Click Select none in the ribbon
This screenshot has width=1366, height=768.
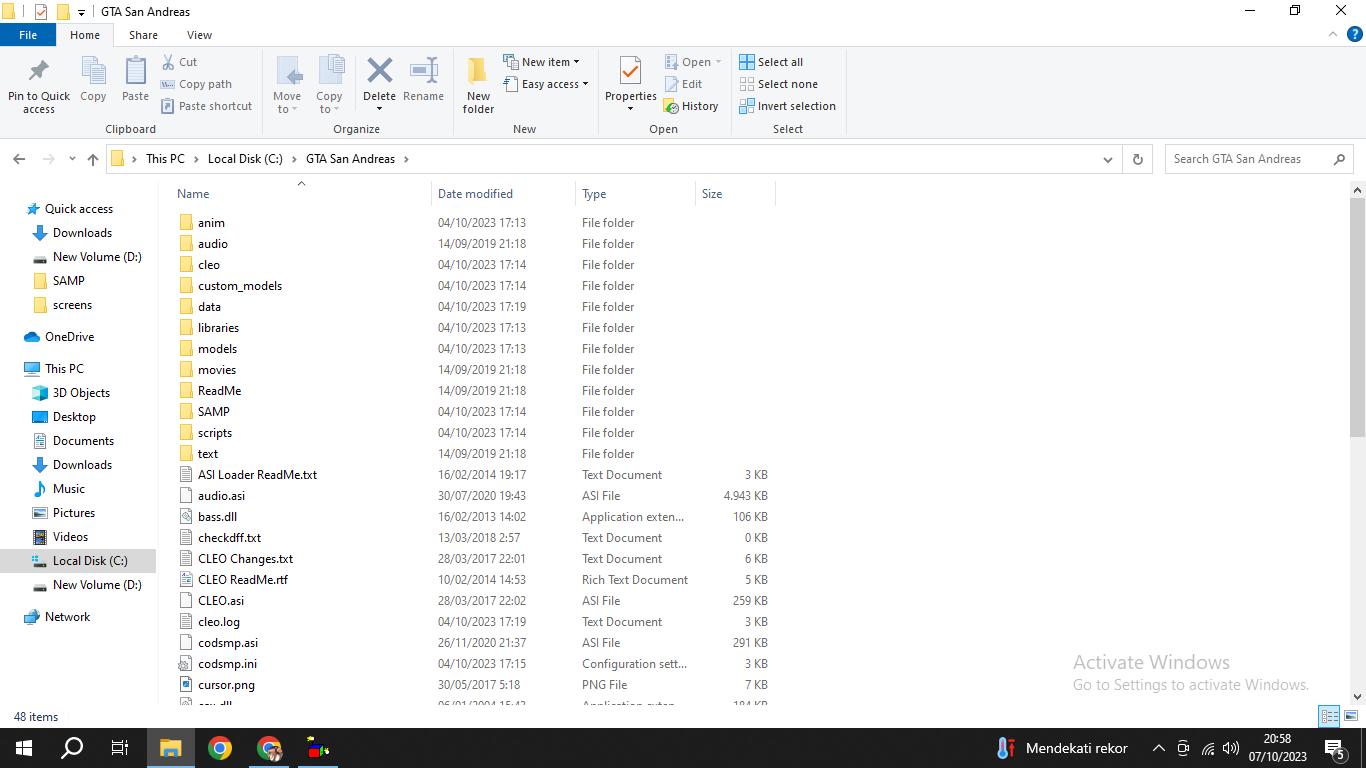pyautogui.click(x=778, y=84)
